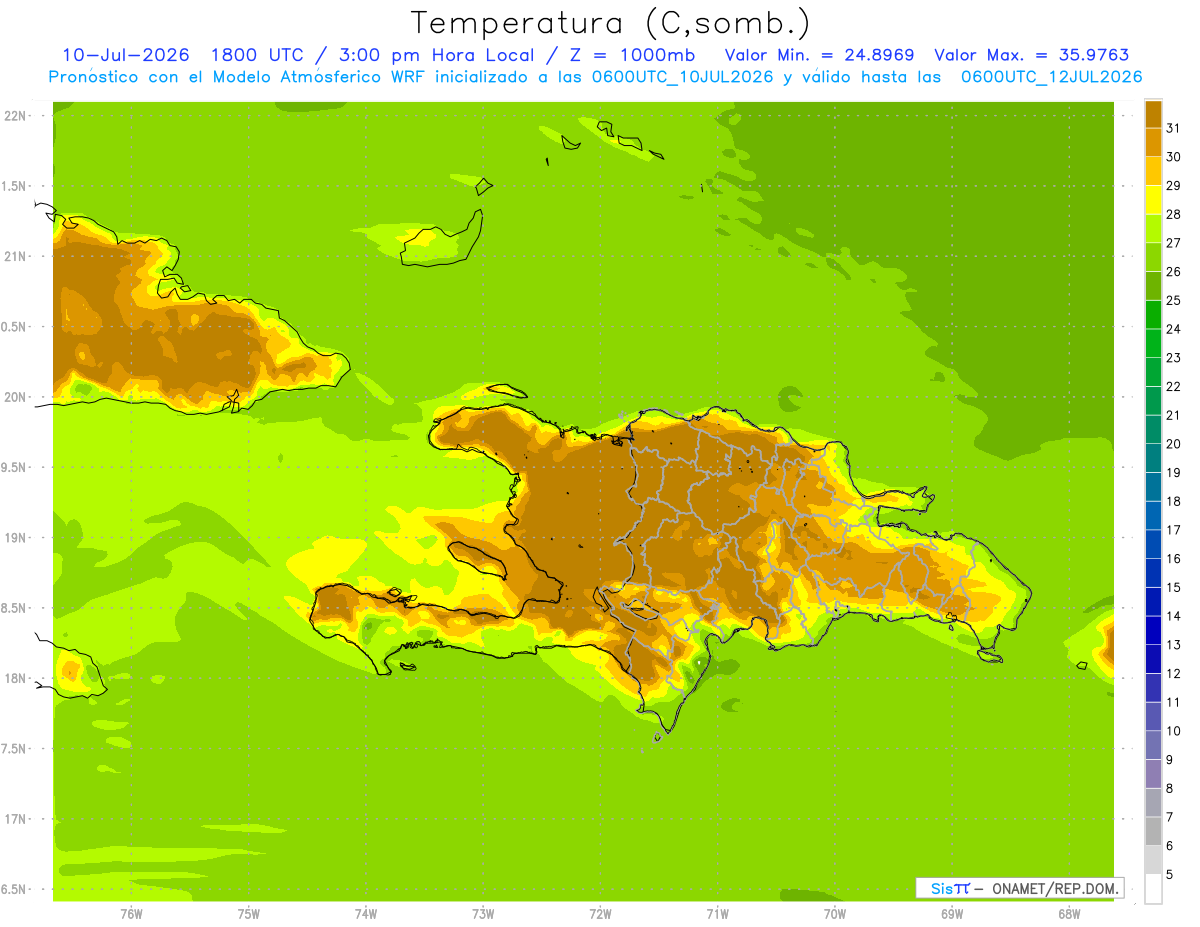Click the 22N latitude label

pyautogui.click(x=15, y=115)
